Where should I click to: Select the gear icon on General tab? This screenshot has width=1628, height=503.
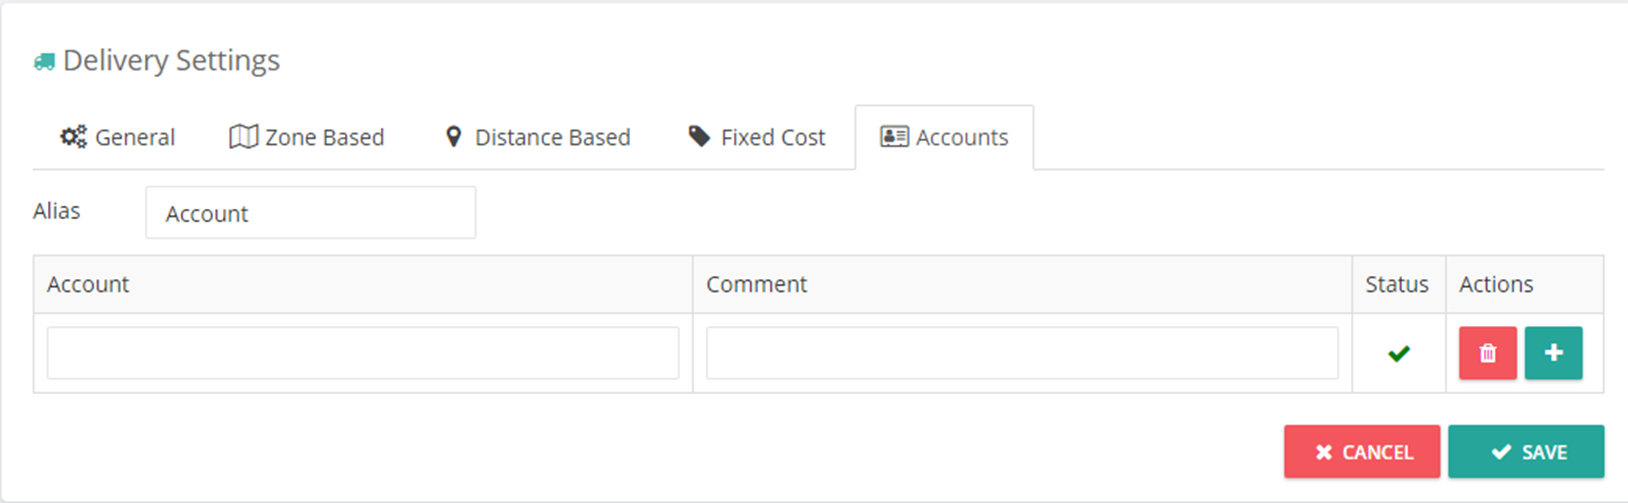click(73, 137)
